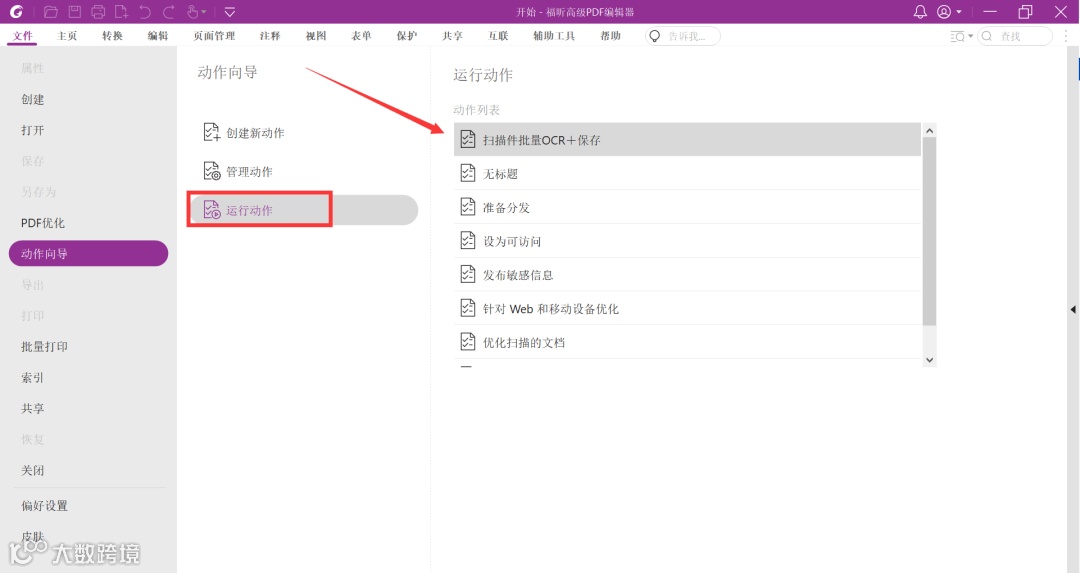
Task: Open 皮肤 in the file sidebar
Action: pyautogui.click(x=32, y=536)
